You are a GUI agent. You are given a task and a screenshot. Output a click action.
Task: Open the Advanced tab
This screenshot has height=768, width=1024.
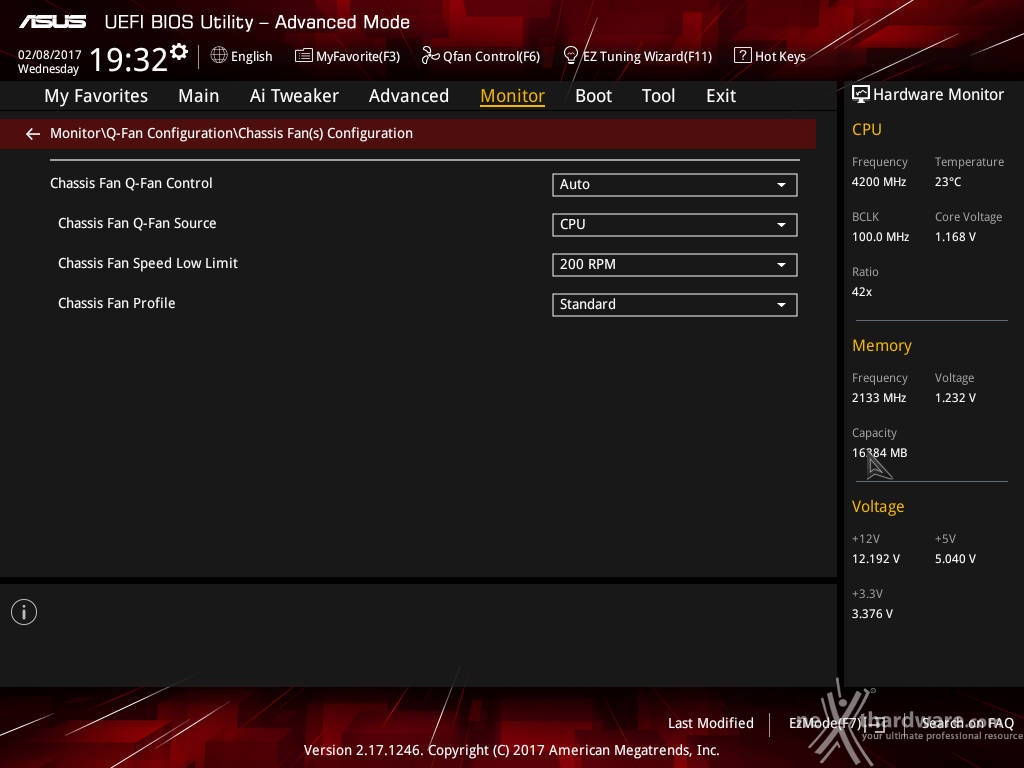point(409,96)
